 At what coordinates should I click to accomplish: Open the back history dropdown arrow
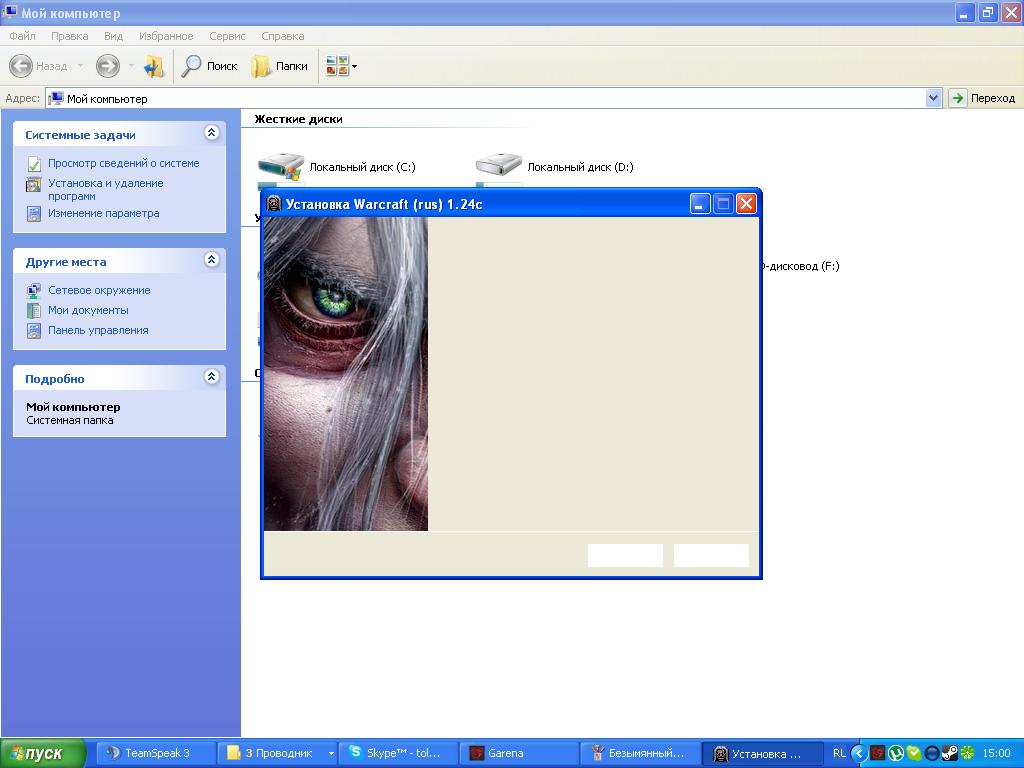click(80, 66)
